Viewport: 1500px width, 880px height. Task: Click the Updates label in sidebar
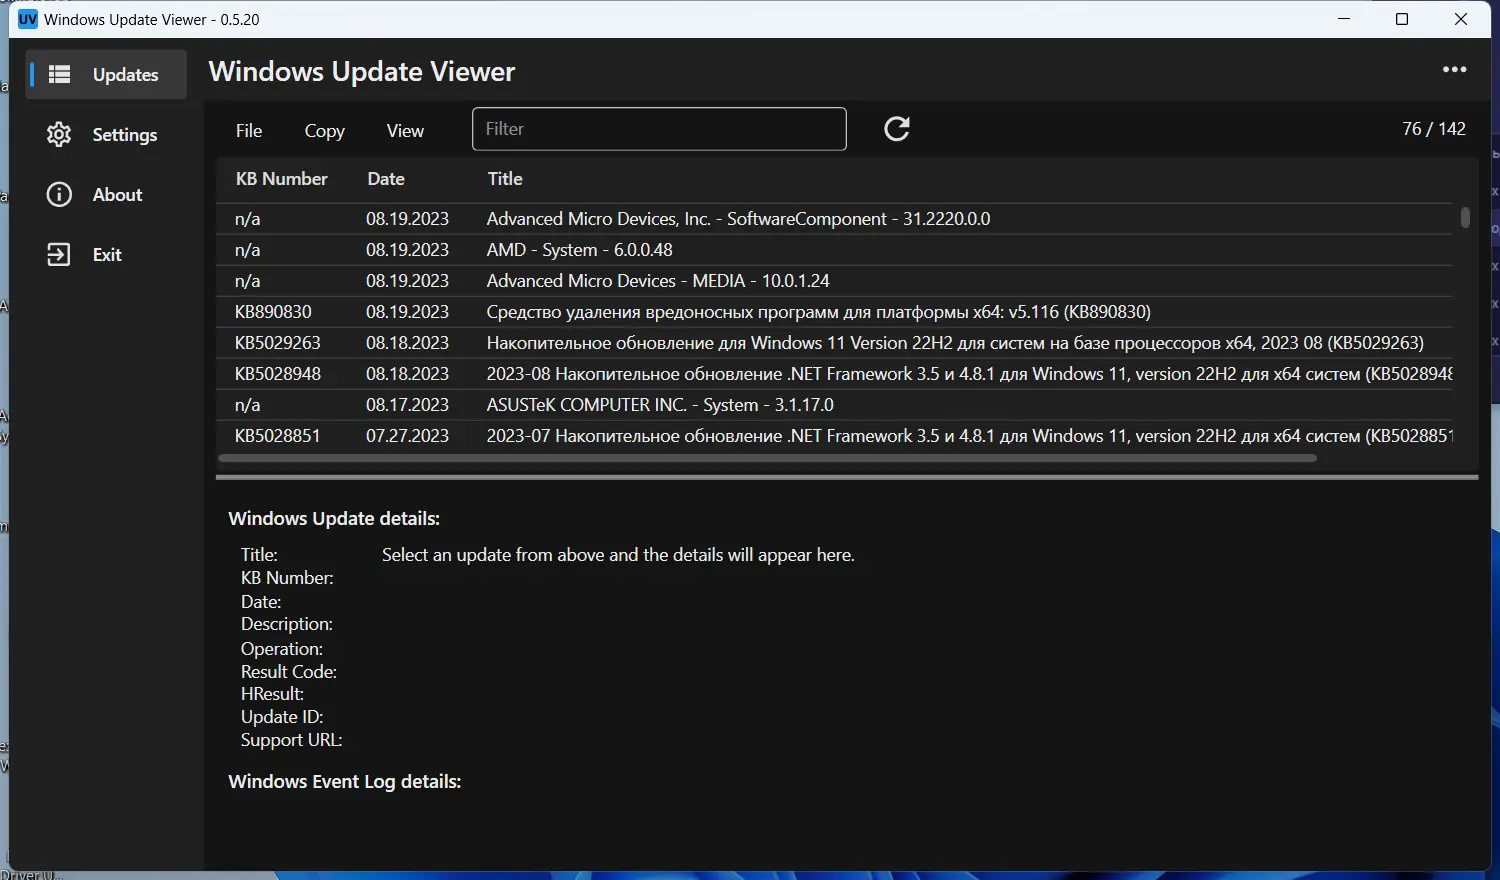click(x=126, y=75)
